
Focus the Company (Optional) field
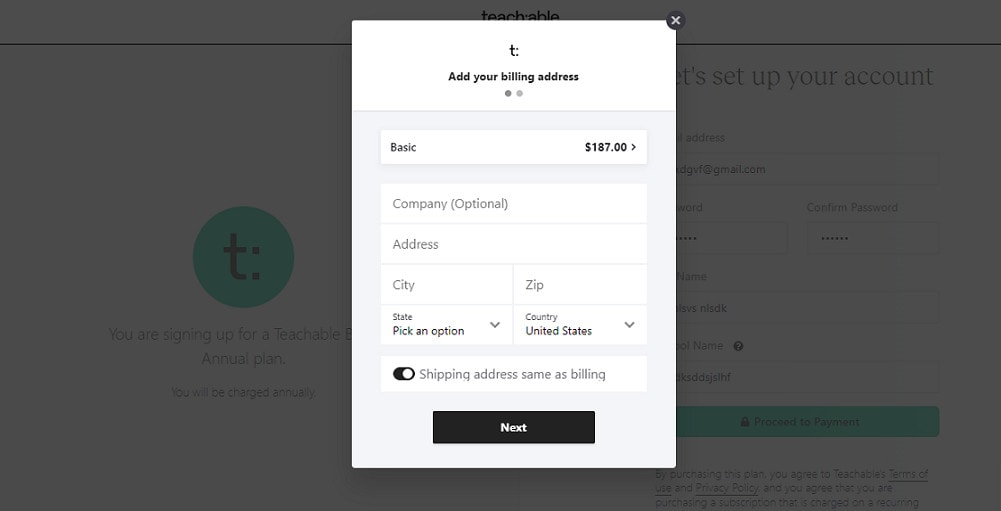tap(513, 204)
